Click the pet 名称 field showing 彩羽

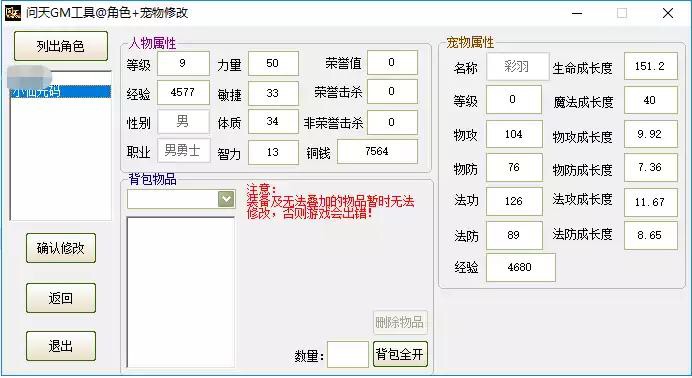pyautogui.click(x=518, y=67)
